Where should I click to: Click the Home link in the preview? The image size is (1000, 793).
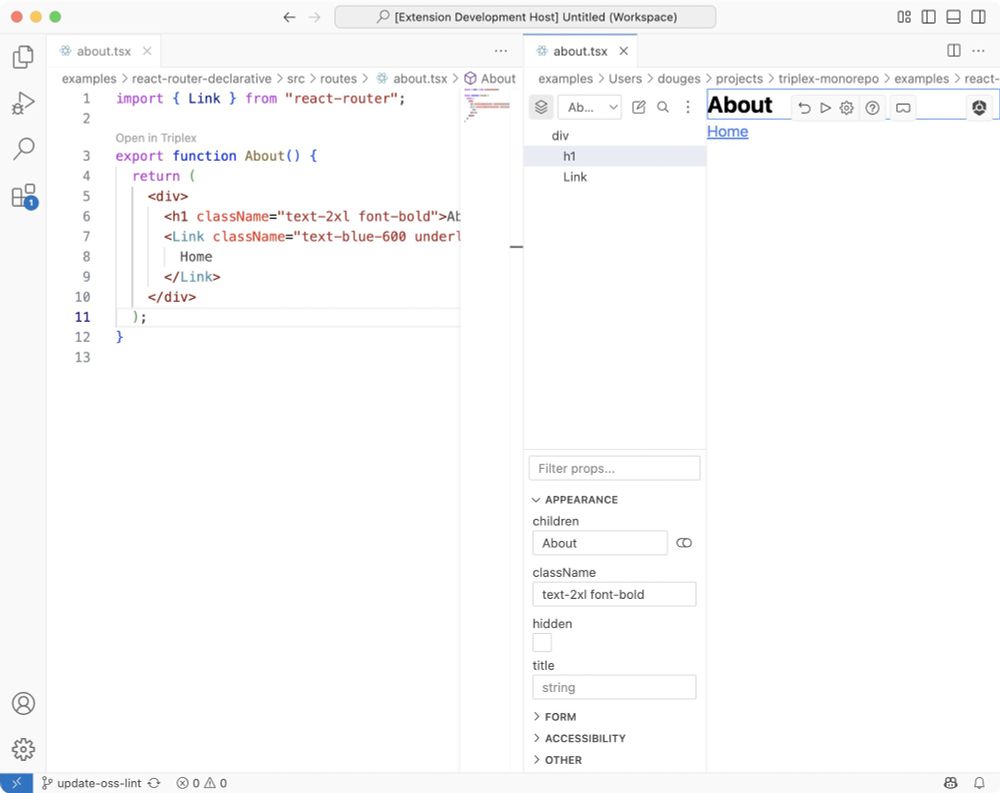727,131
